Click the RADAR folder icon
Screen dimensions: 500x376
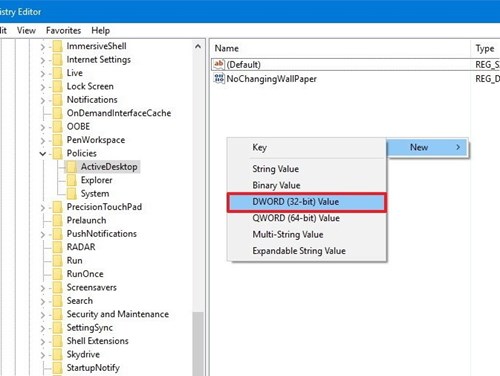(58, 247)
